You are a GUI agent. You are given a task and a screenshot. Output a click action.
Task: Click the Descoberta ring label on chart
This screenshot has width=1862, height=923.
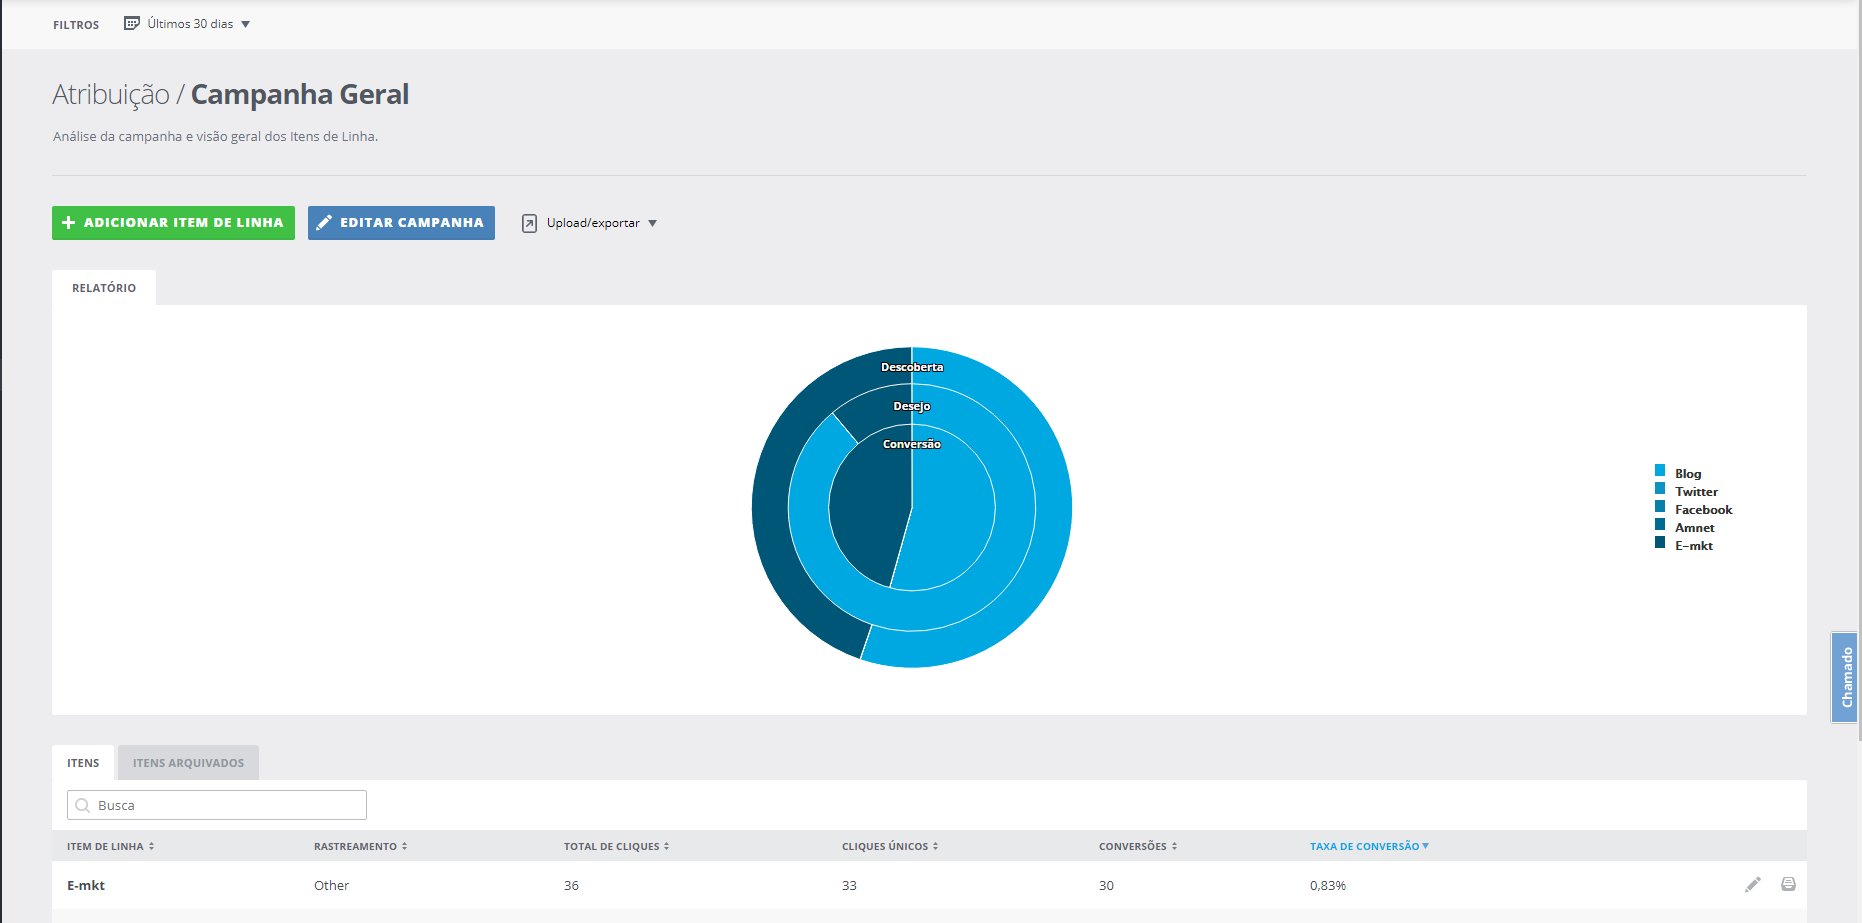click(x=912, y=367)
